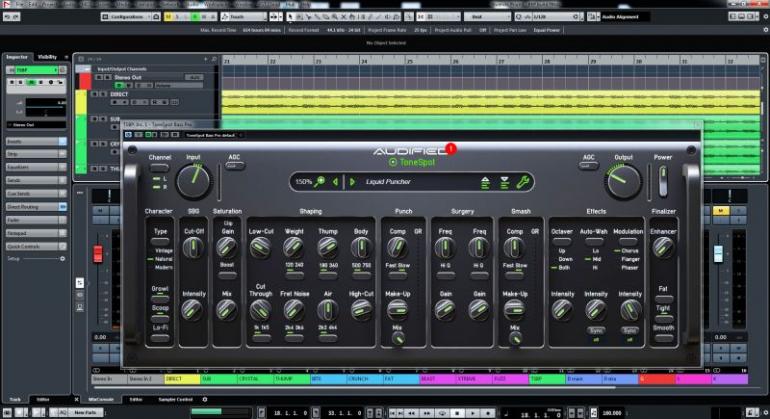Expand the Direct Routing section in Inspector

pyautogui.click(x=36, y=207)
